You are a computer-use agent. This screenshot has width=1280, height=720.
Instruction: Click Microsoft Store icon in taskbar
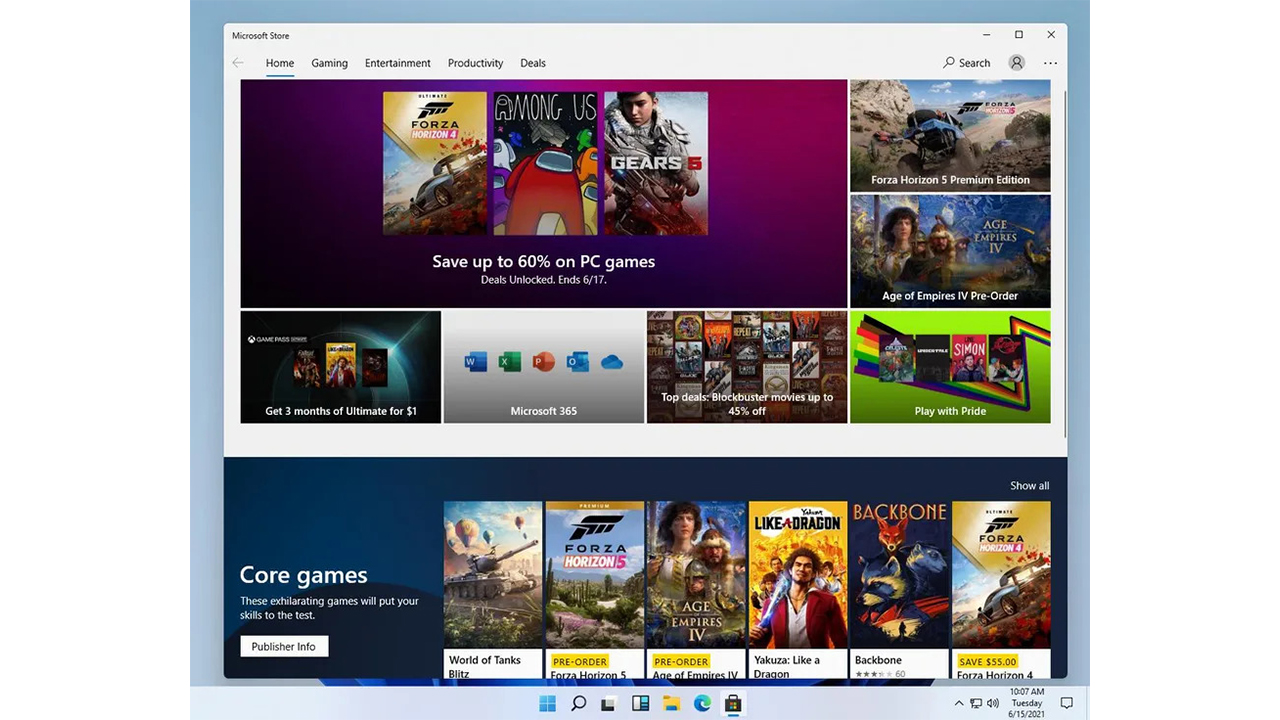(733, 704)
